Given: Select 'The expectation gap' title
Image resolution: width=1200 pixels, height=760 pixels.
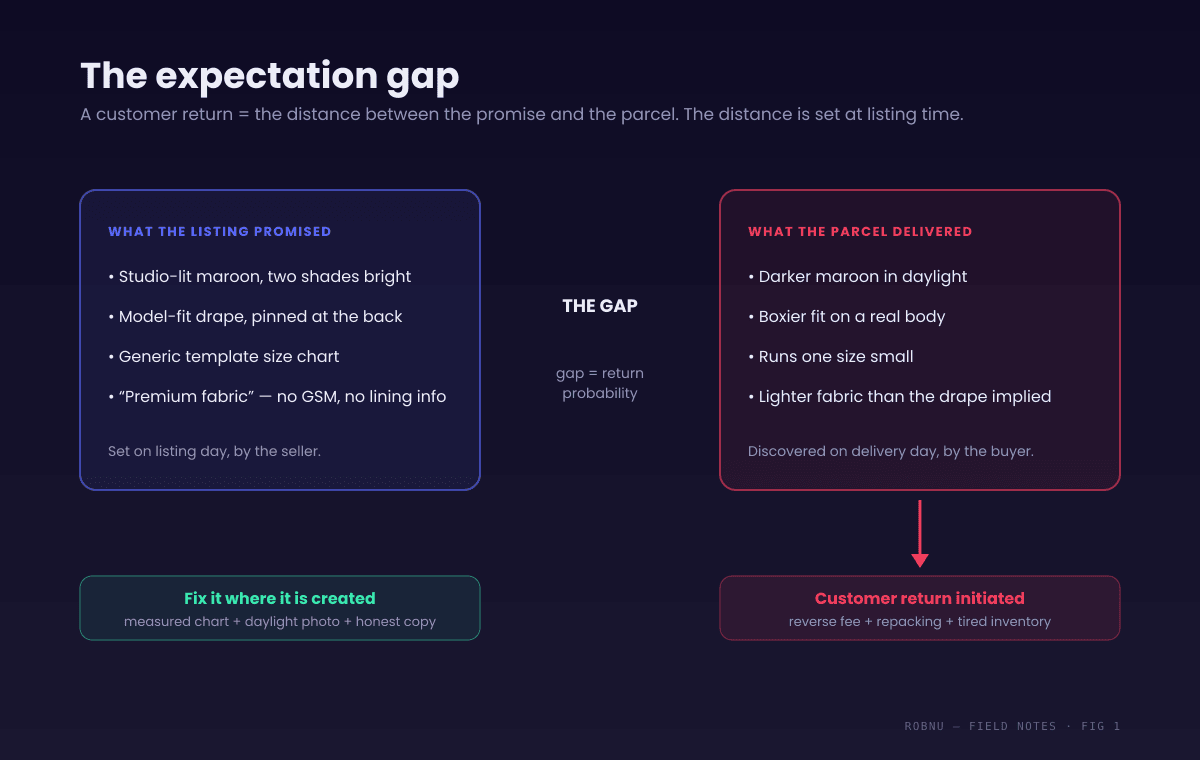Looking at the screenshot, I should (270, 76).
